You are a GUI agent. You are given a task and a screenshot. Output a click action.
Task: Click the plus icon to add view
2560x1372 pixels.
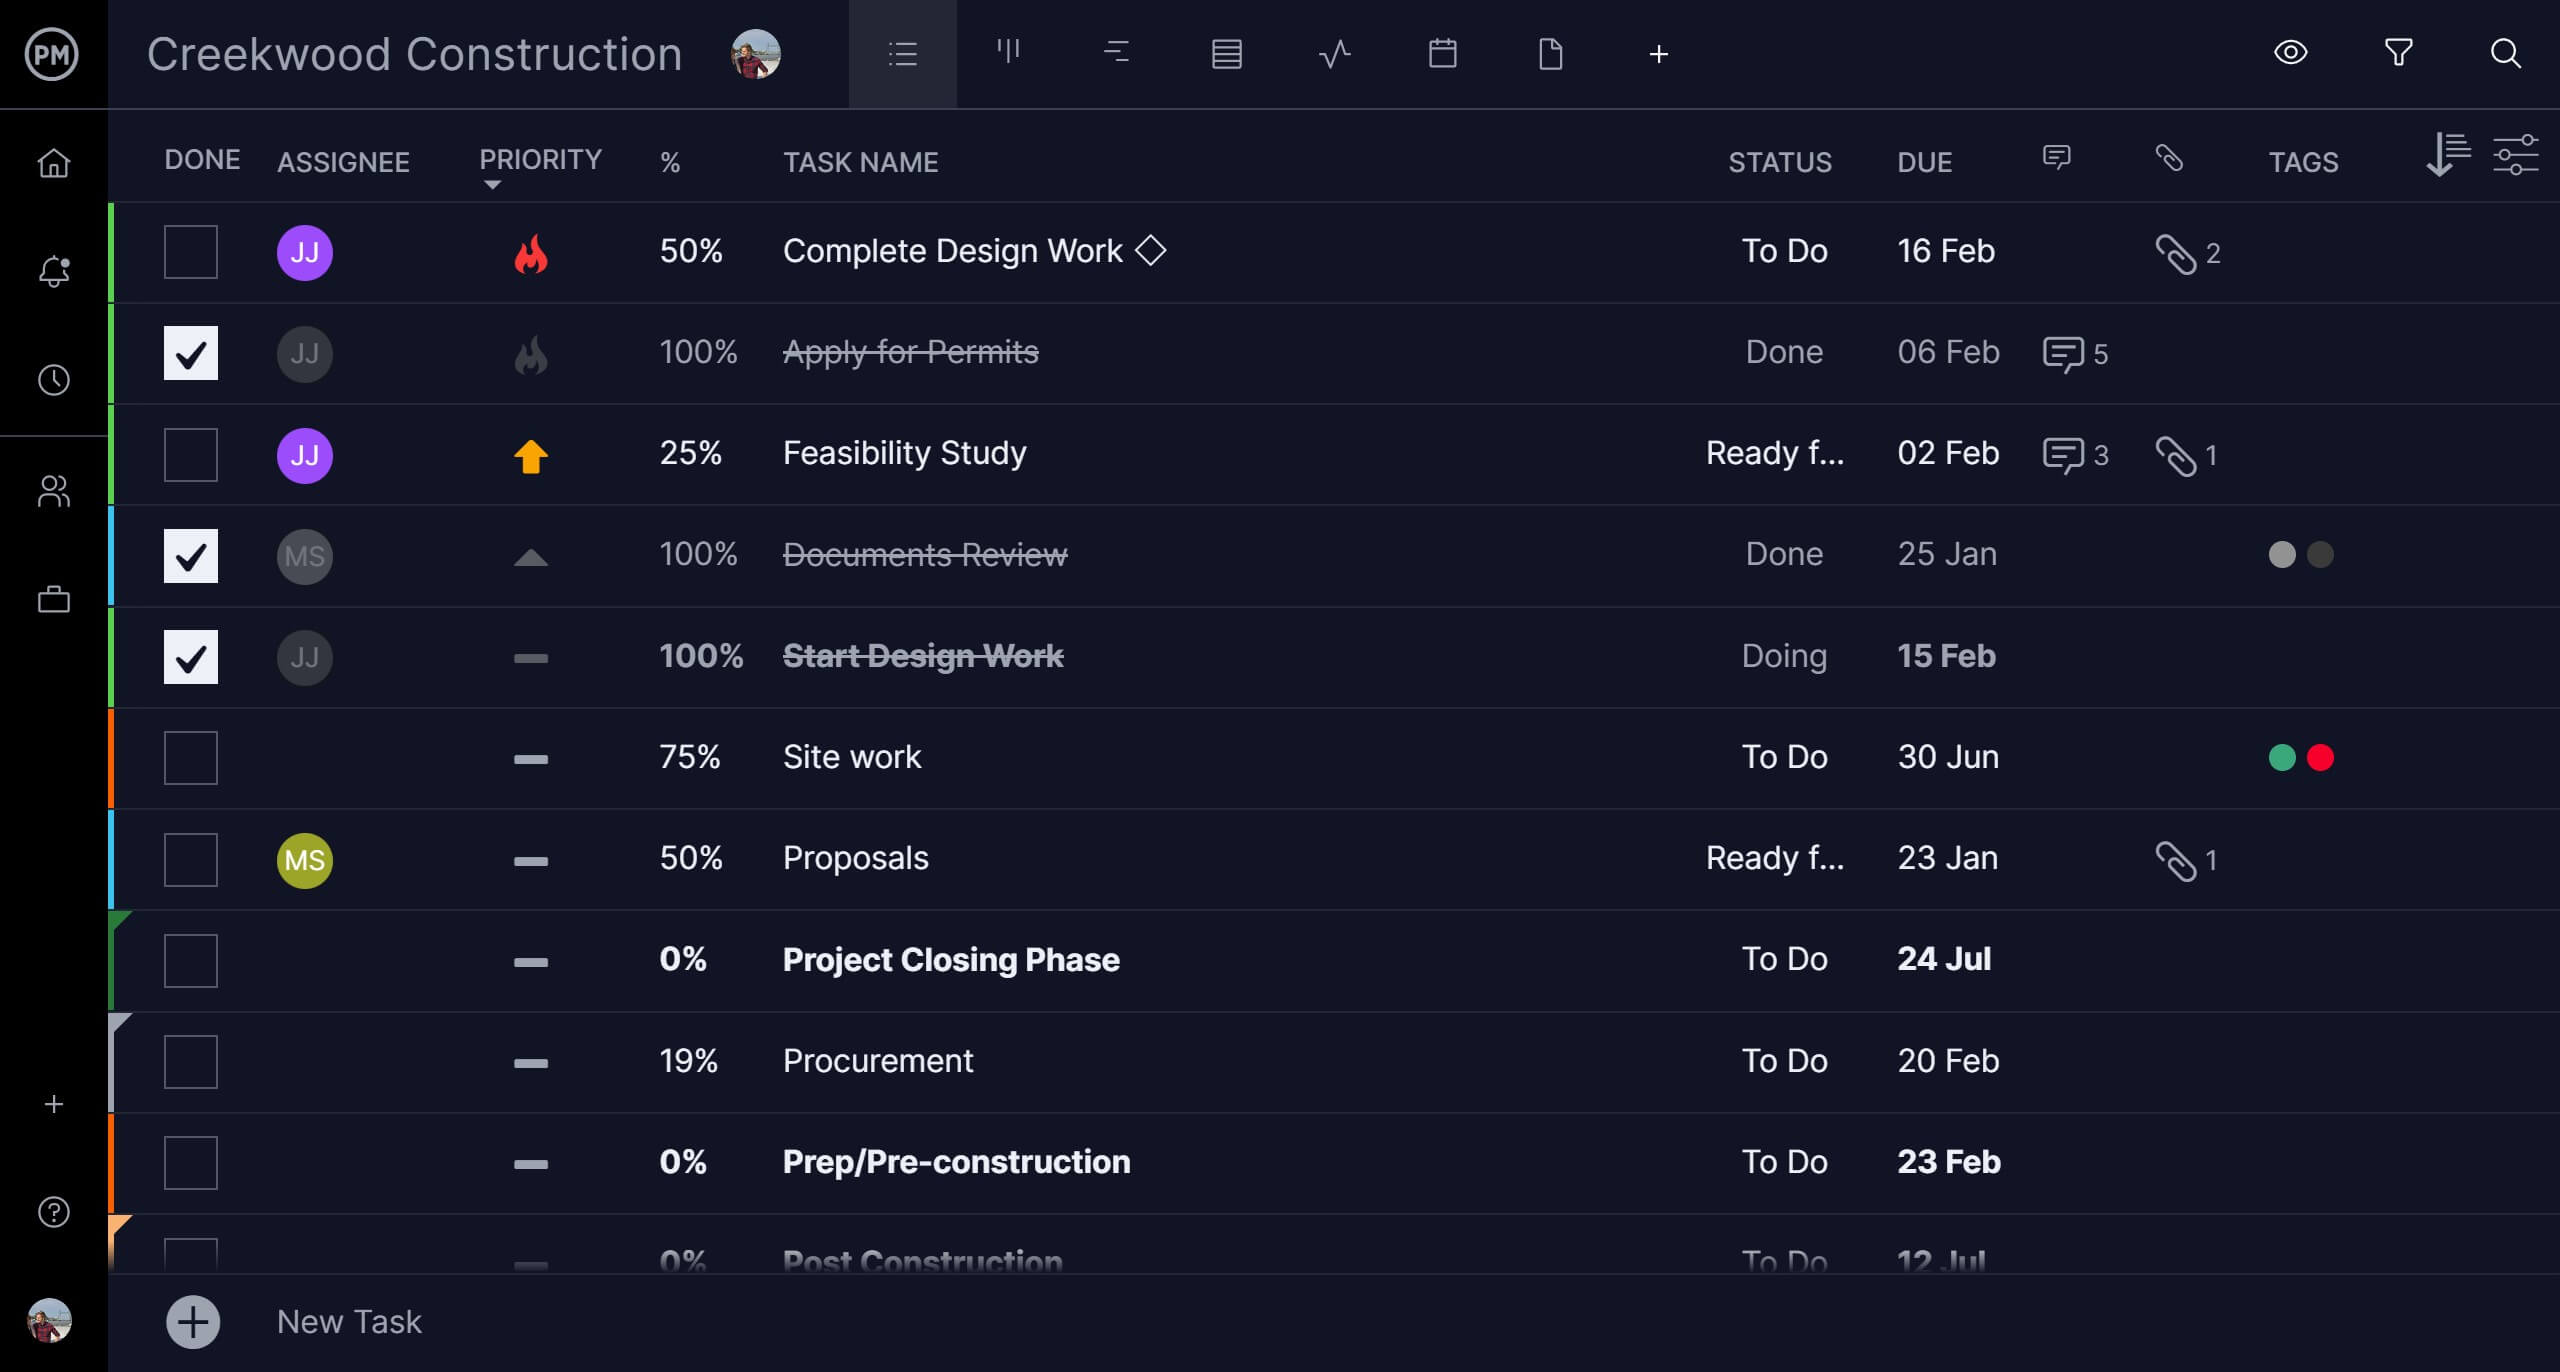coord(1659,54)
